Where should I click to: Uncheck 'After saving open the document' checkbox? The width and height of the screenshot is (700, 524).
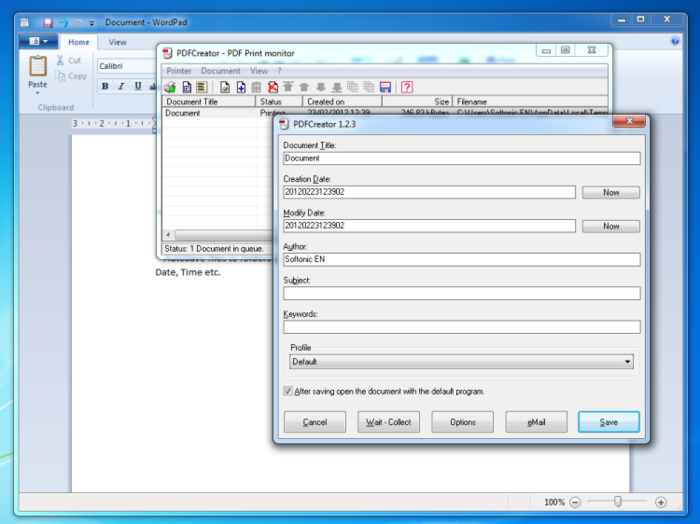pyautogui.click(x=288, y=391)
